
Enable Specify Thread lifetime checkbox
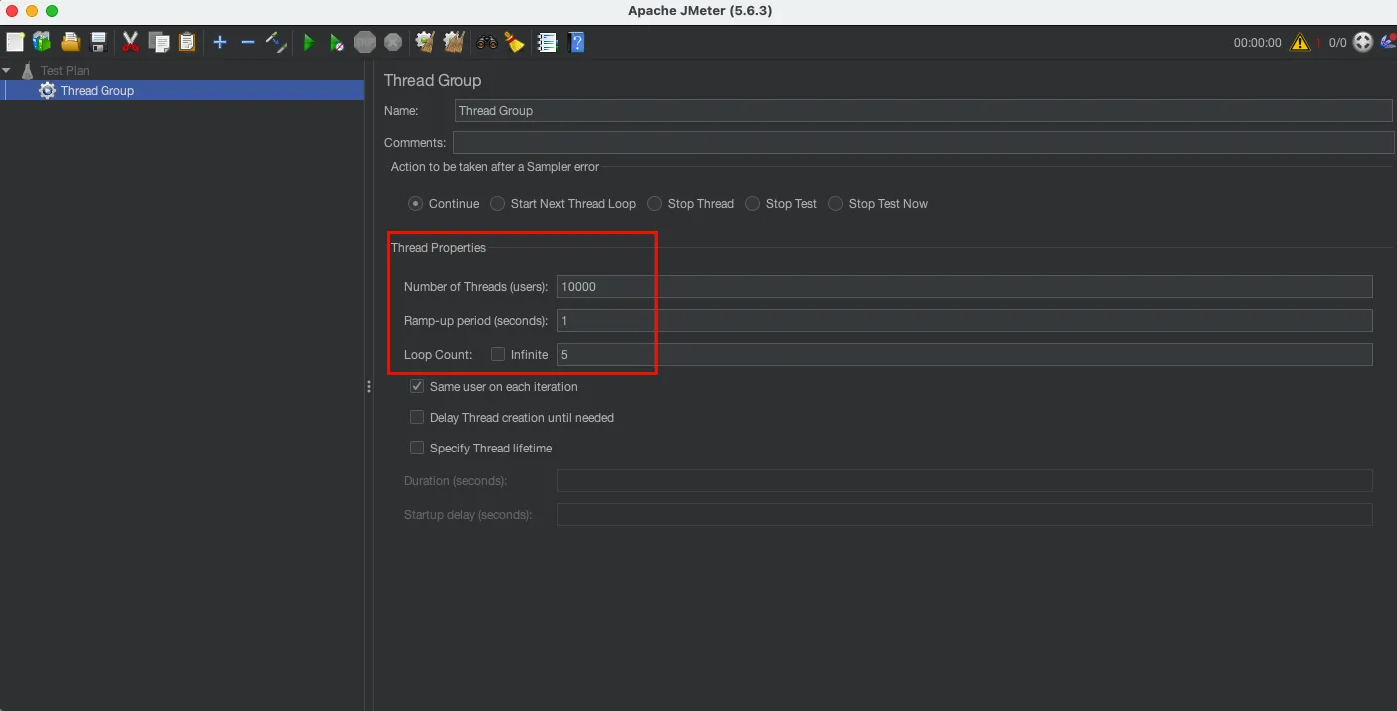click(417, 447)
